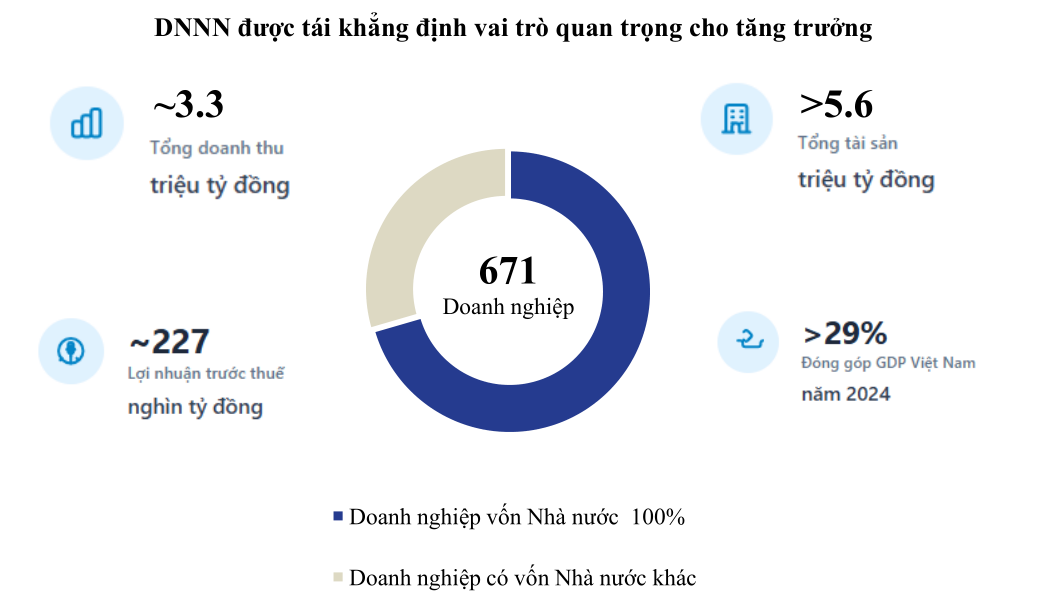Click 'Doanh nghiệp có vốn Nhà nước khác' legend
Image resolution: width=1056 pixels, height=606 pixels.
tap(522, 577)
